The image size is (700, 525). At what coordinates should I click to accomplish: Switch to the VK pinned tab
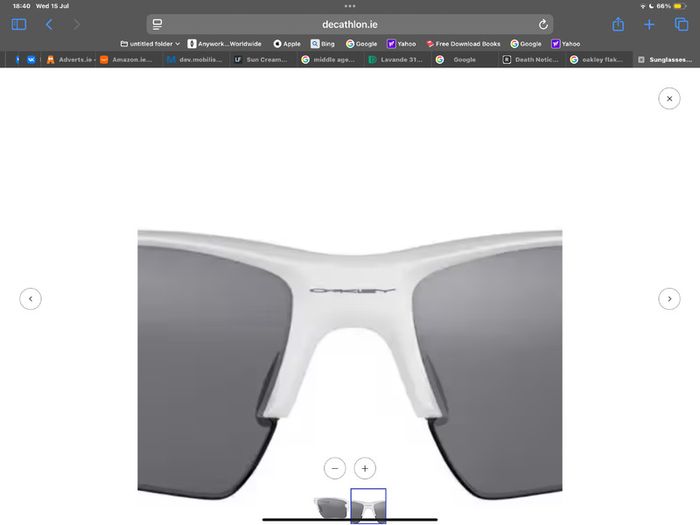pyautogui.click(x=31, y=59)
